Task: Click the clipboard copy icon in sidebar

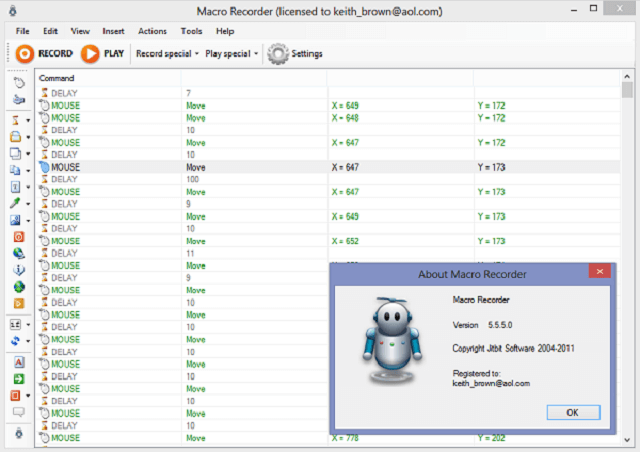Action: pos(15,170)
